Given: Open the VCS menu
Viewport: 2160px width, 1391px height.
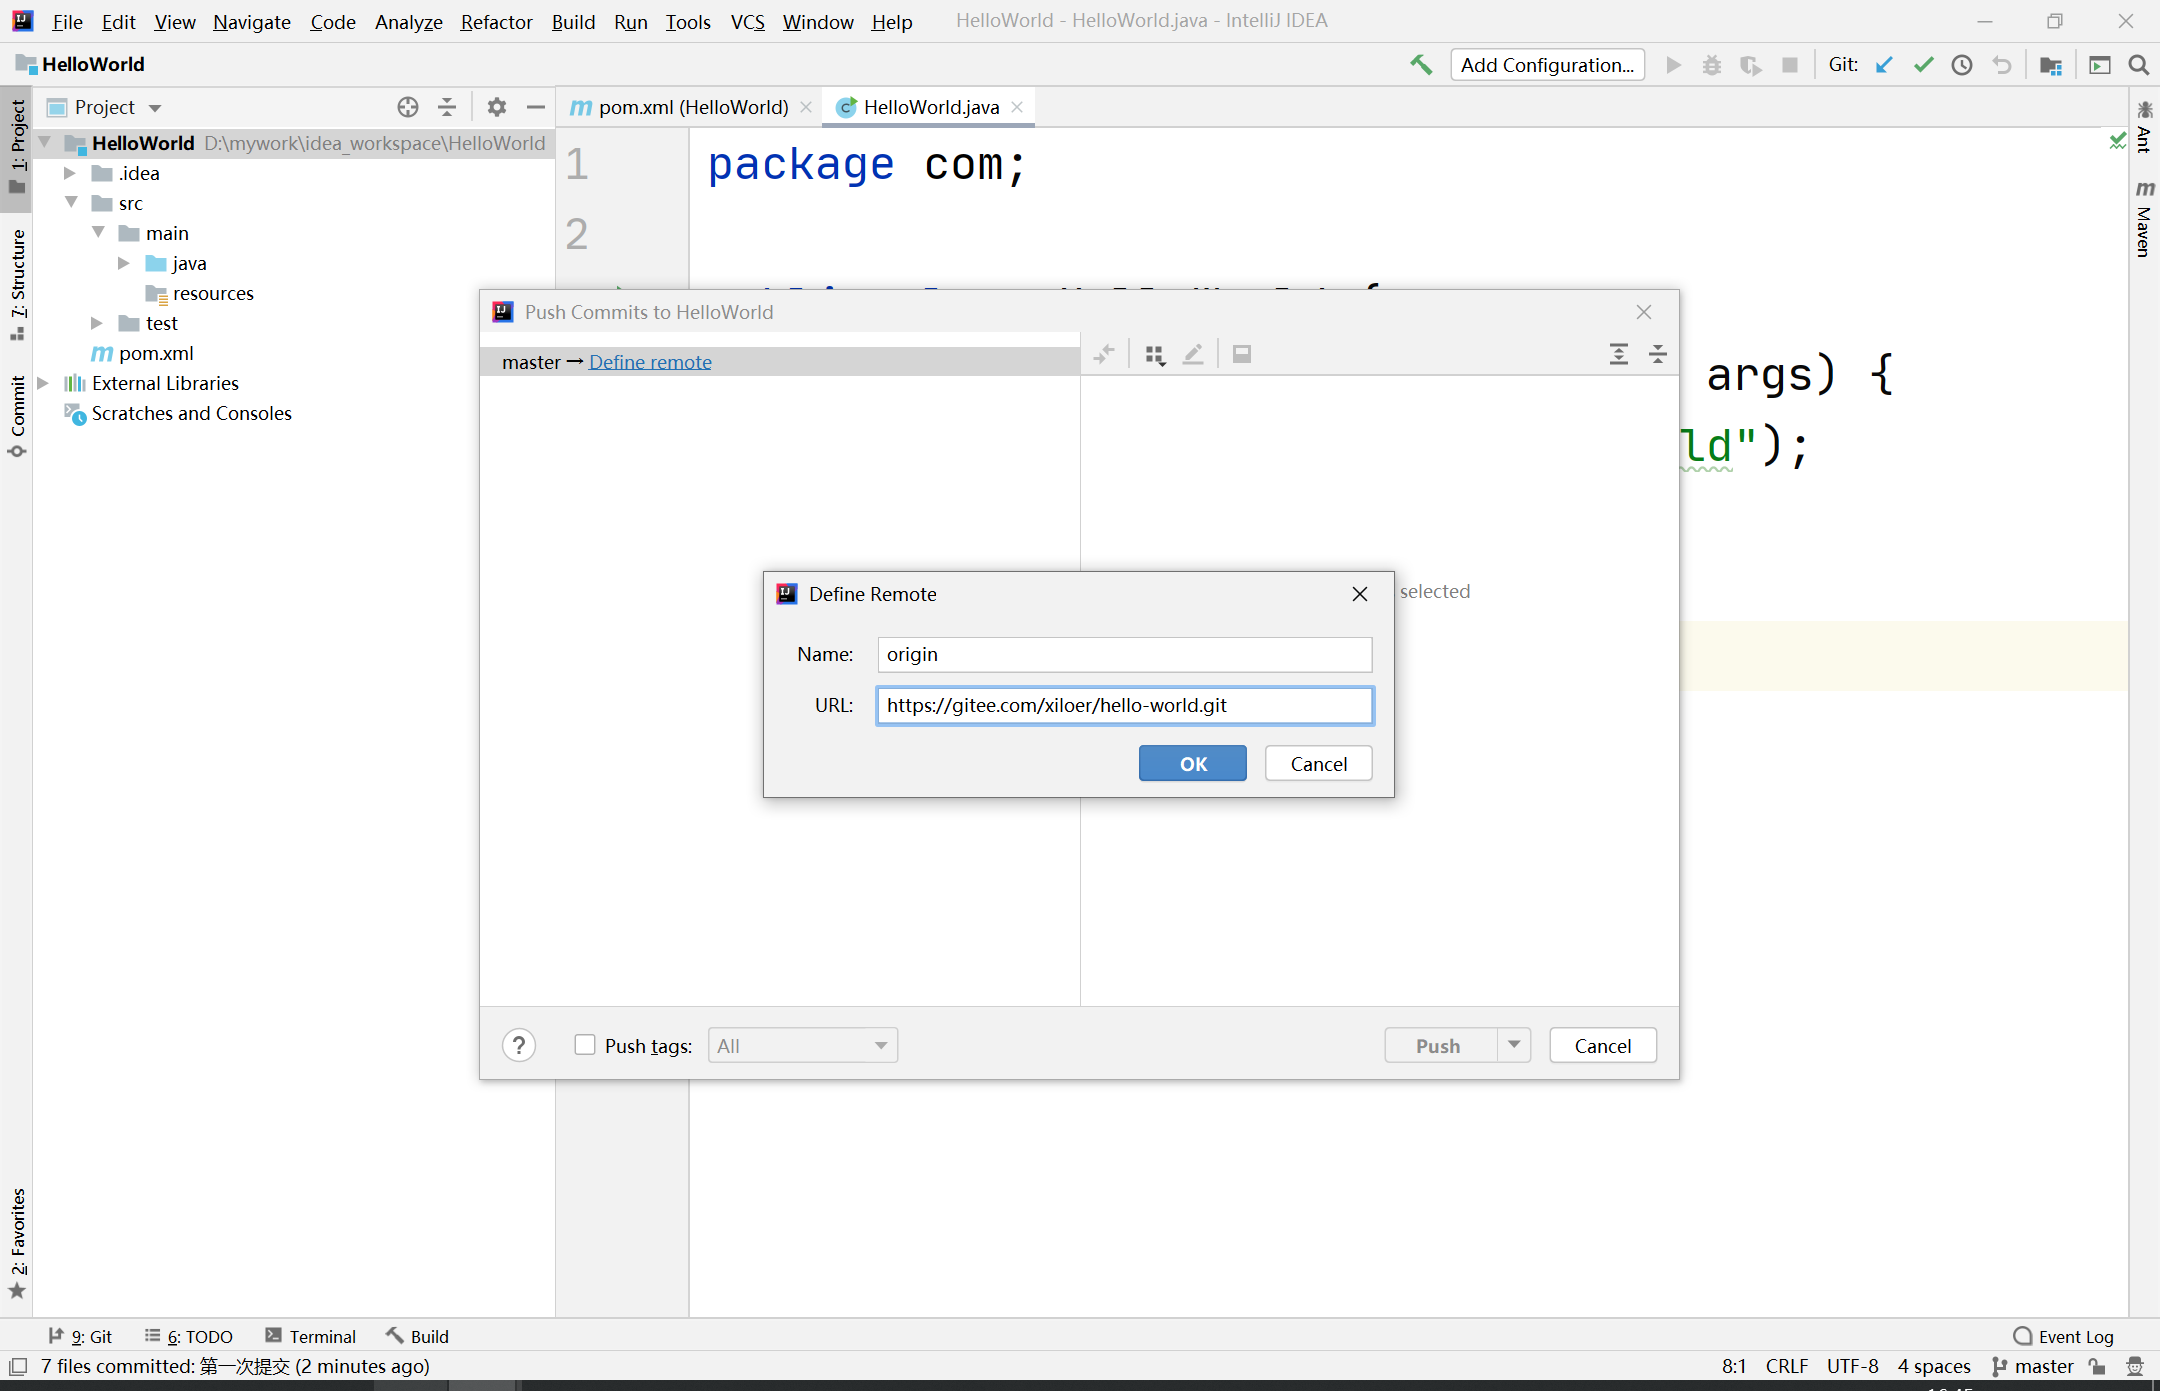Looking at the screenshot, I should (x=747, y=22).
